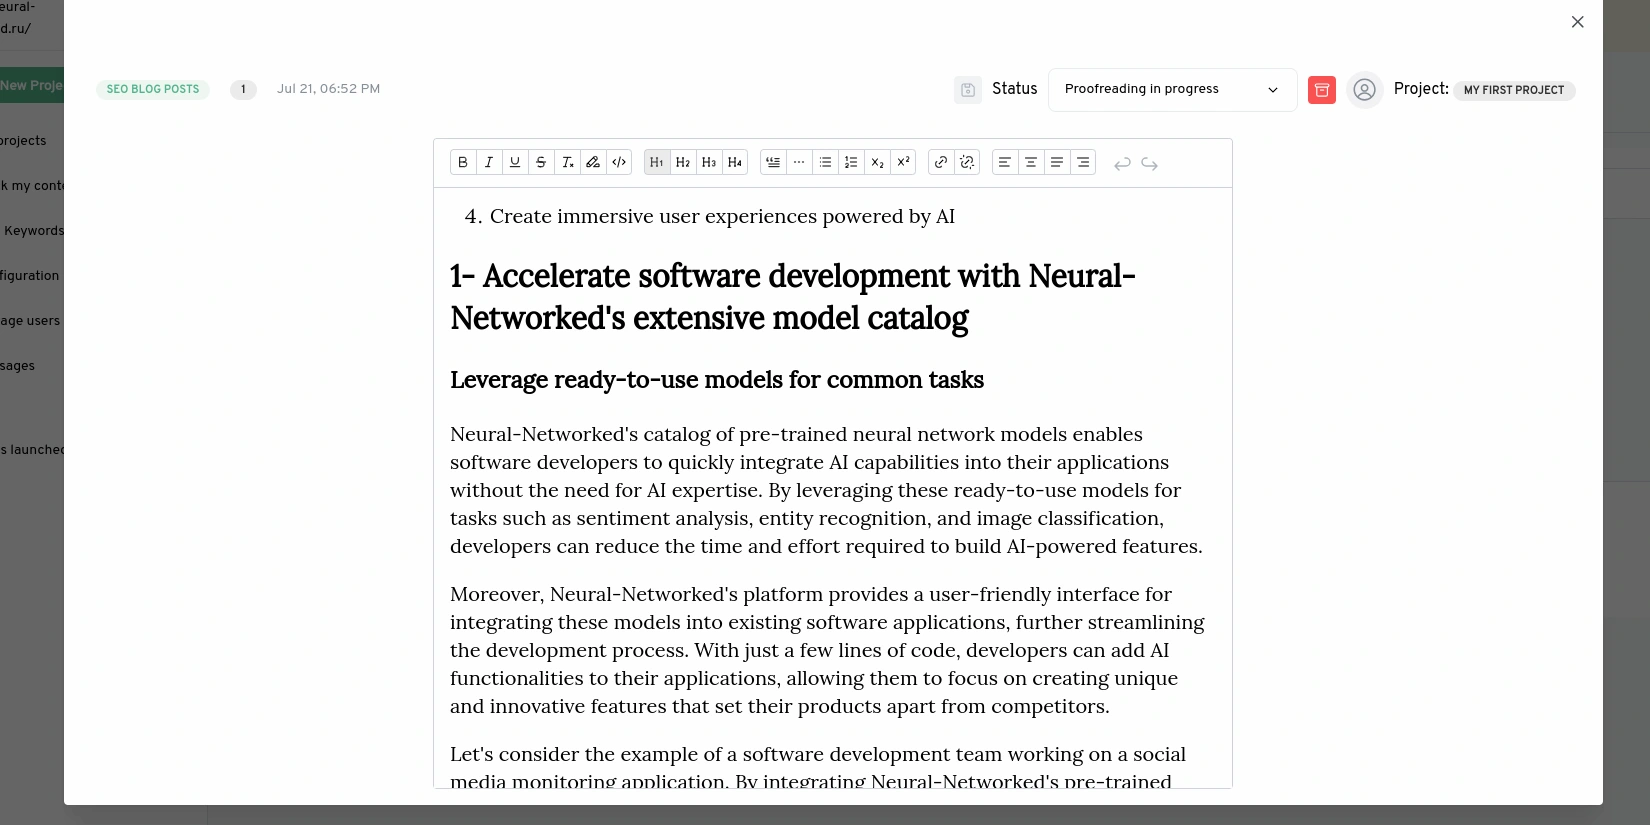Toggle italic formatting

pyautogui.click(x=489, y=162)
